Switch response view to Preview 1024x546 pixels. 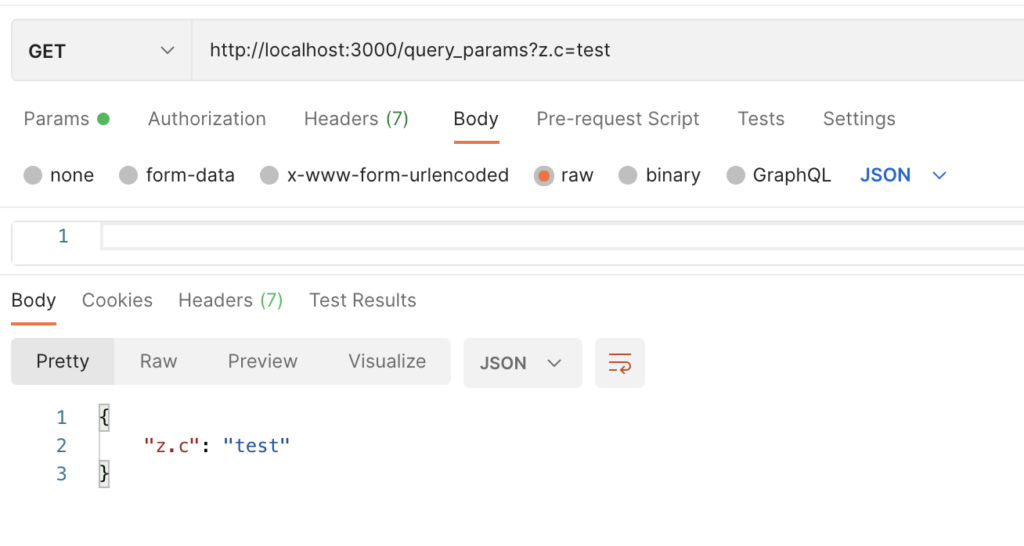(x=263, y=361)
